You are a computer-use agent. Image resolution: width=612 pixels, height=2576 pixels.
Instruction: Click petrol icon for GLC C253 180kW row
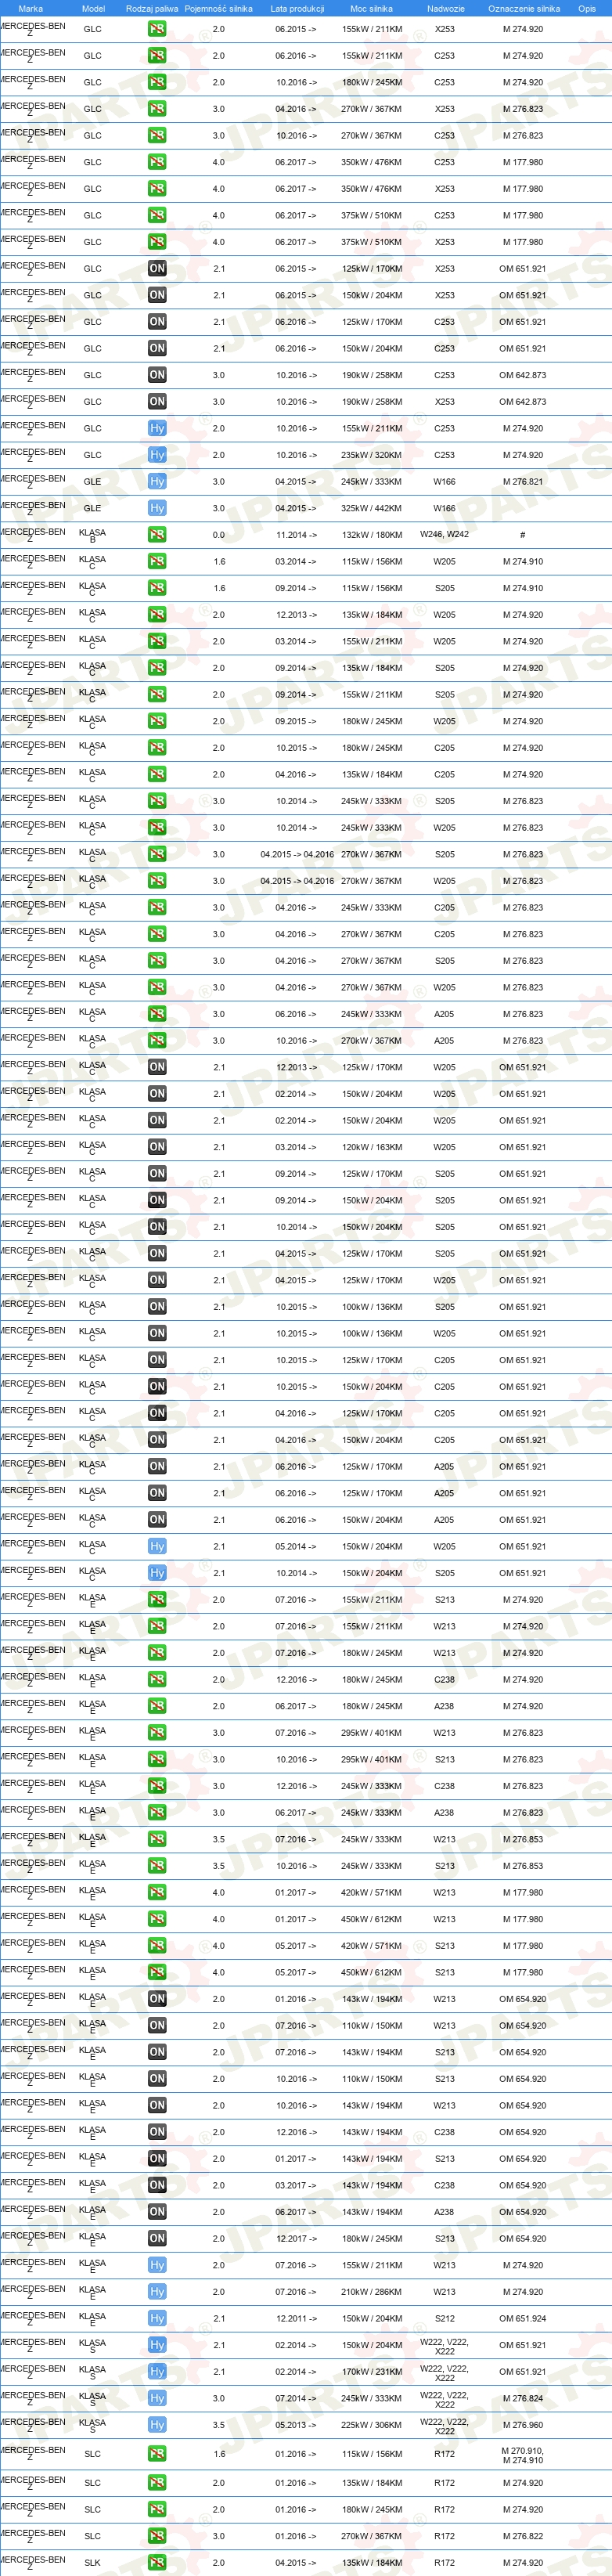[157, 82]
